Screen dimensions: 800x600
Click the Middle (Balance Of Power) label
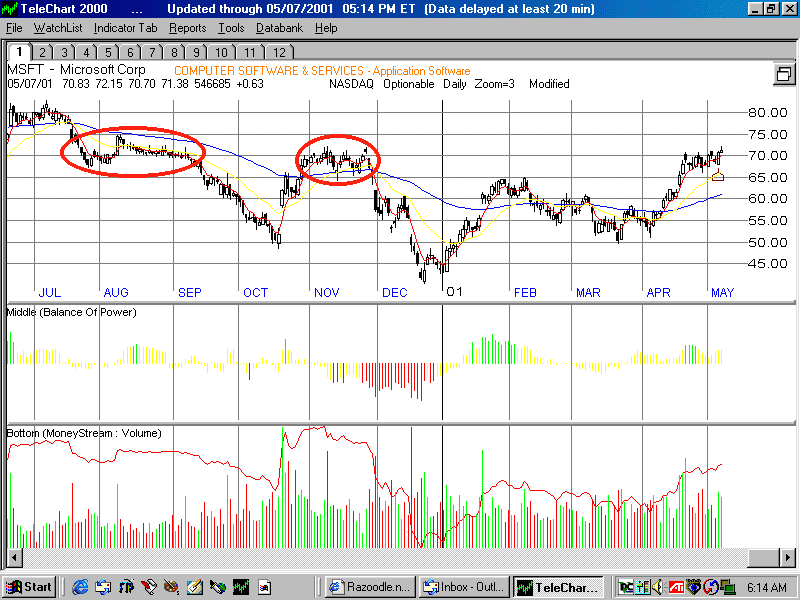click(71, 312)
